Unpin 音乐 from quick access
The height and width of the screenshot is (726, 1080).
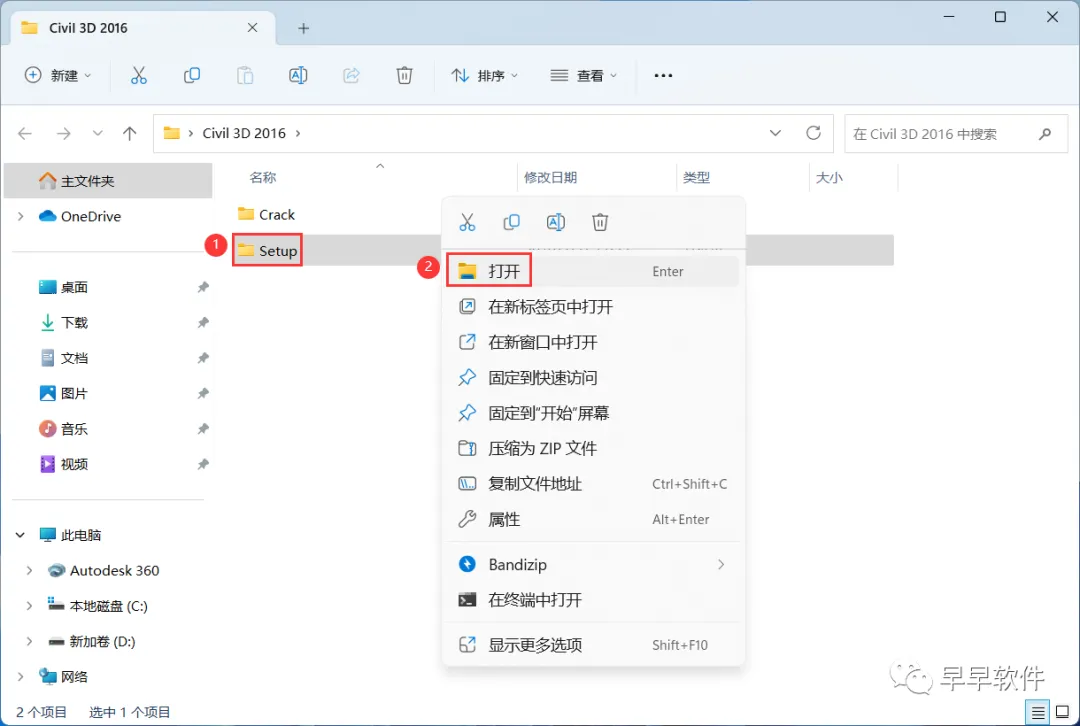click(202, 429)
